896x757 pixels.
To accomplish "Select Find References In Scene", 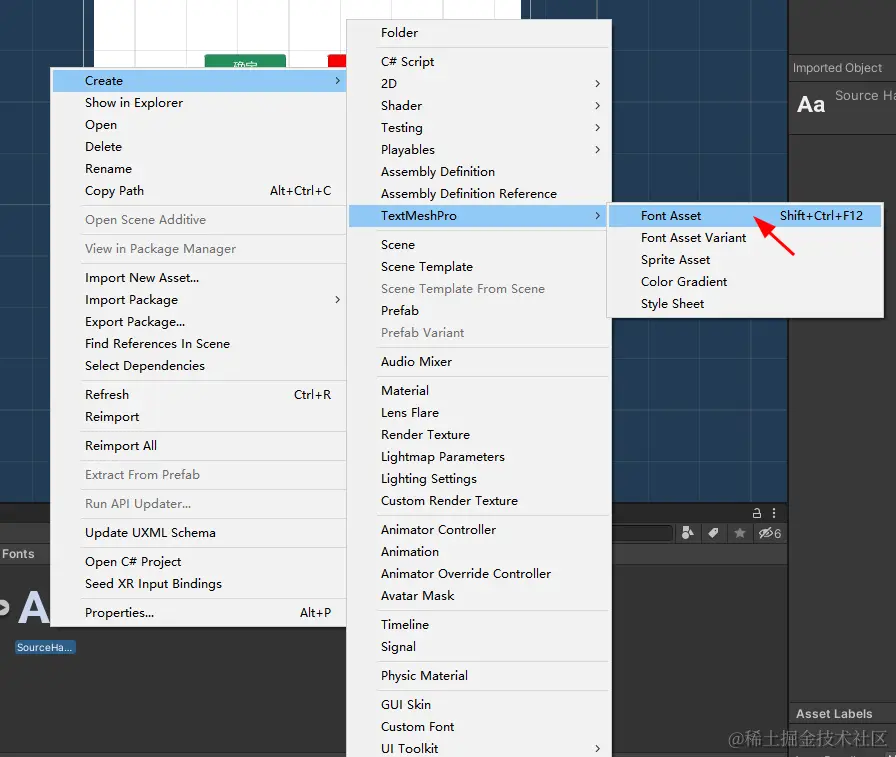I will pos(199,343).
